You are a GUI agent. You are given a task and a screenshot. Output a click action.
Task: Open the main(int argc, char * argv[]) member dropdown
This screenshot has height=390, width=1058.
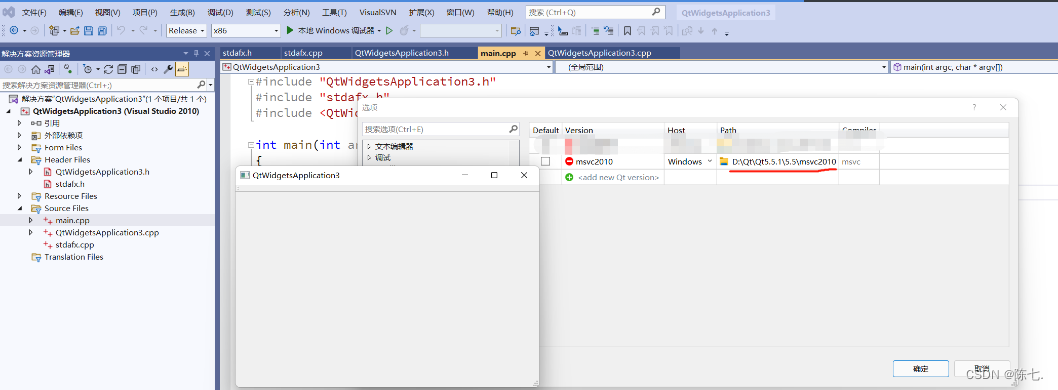974,67
